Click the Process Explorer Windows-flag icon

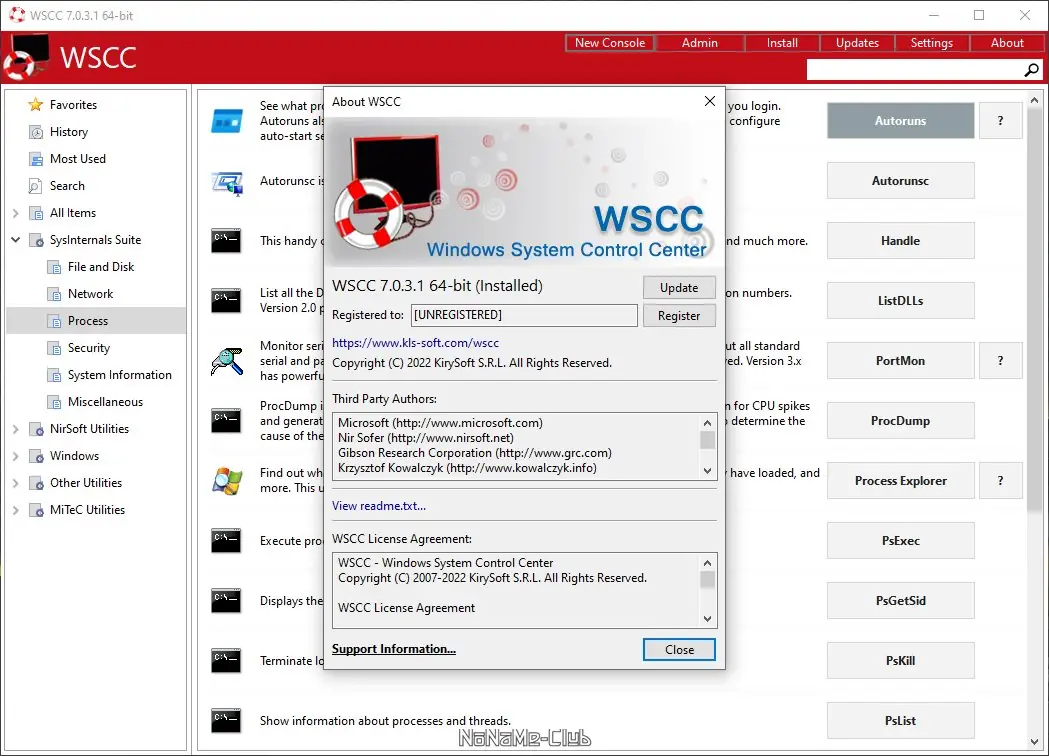(227, 481)
